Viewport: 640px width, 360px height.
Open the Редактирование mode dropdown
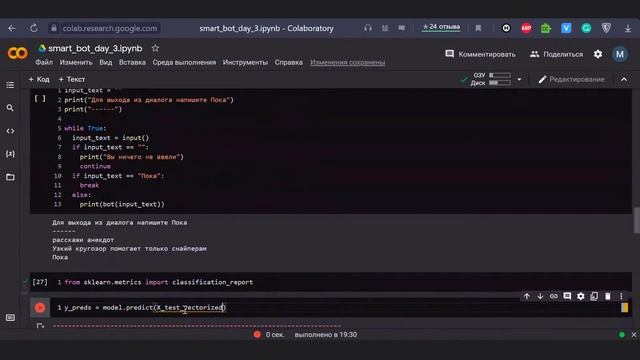click(x=571, y=79)
